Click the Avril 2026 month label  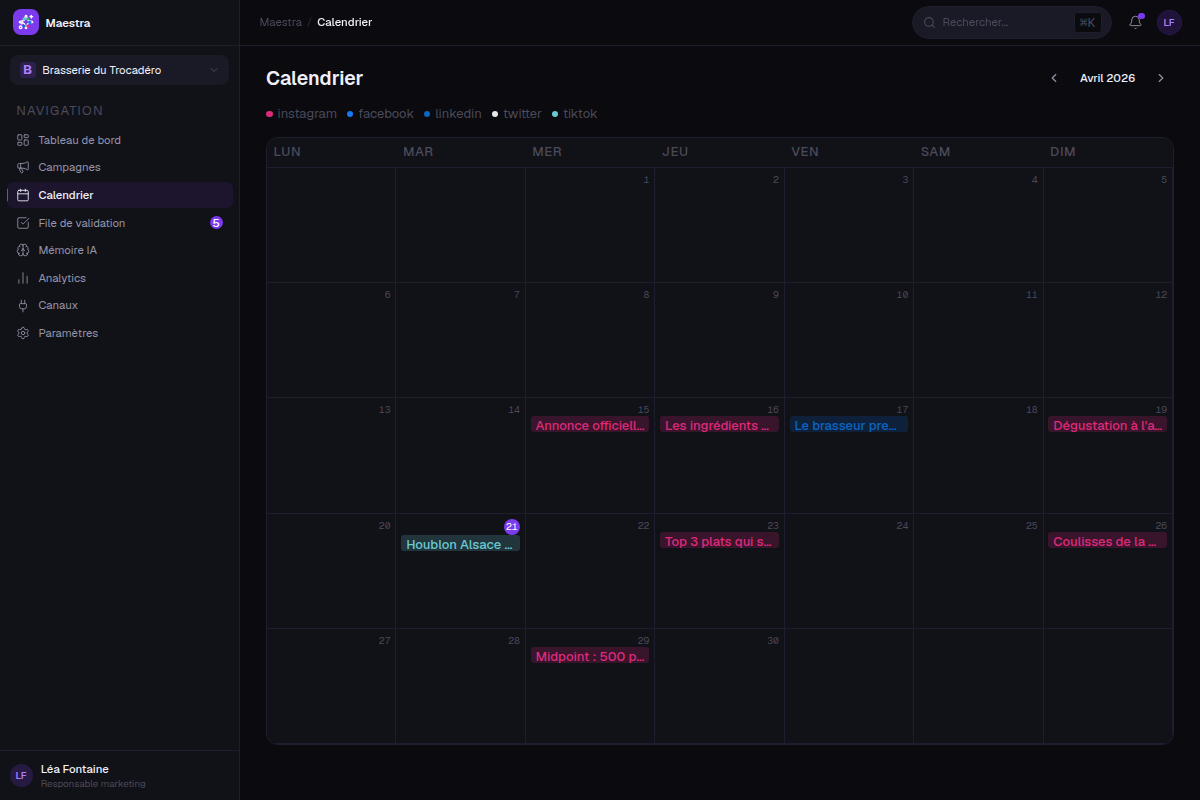1107,78
